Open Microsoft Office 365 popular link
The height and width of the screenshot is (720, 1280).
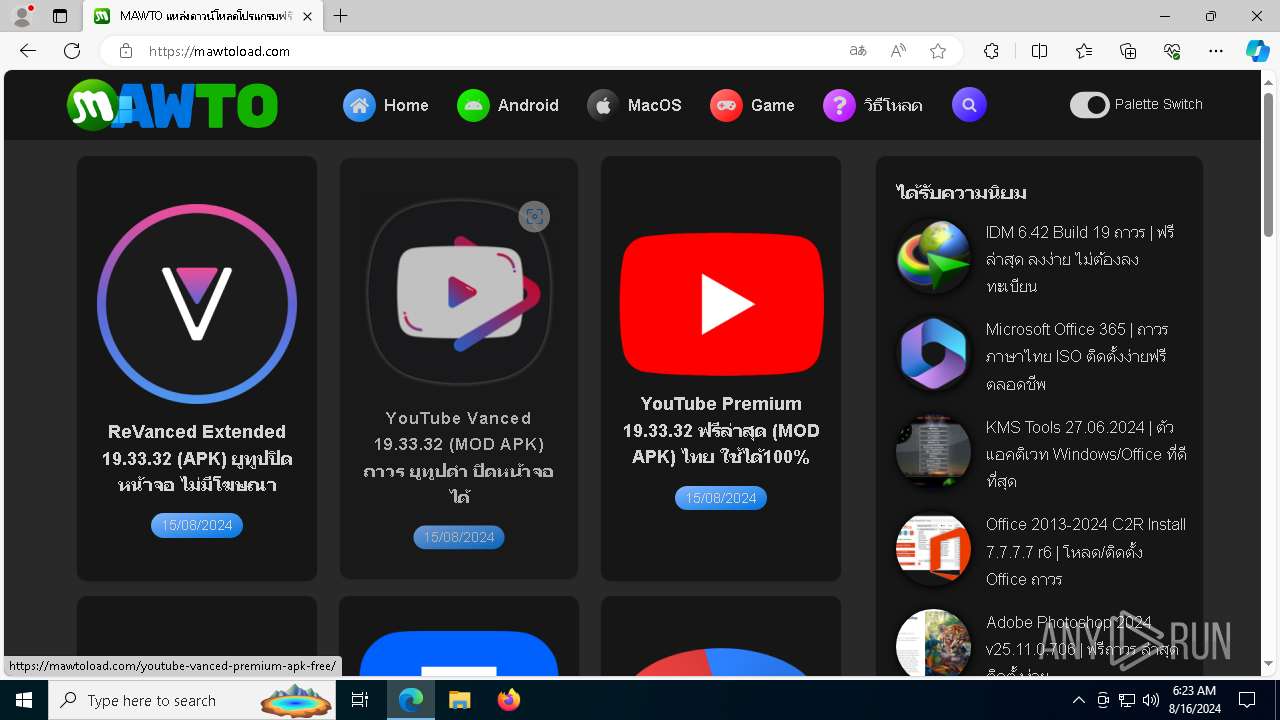(1077, 356)
